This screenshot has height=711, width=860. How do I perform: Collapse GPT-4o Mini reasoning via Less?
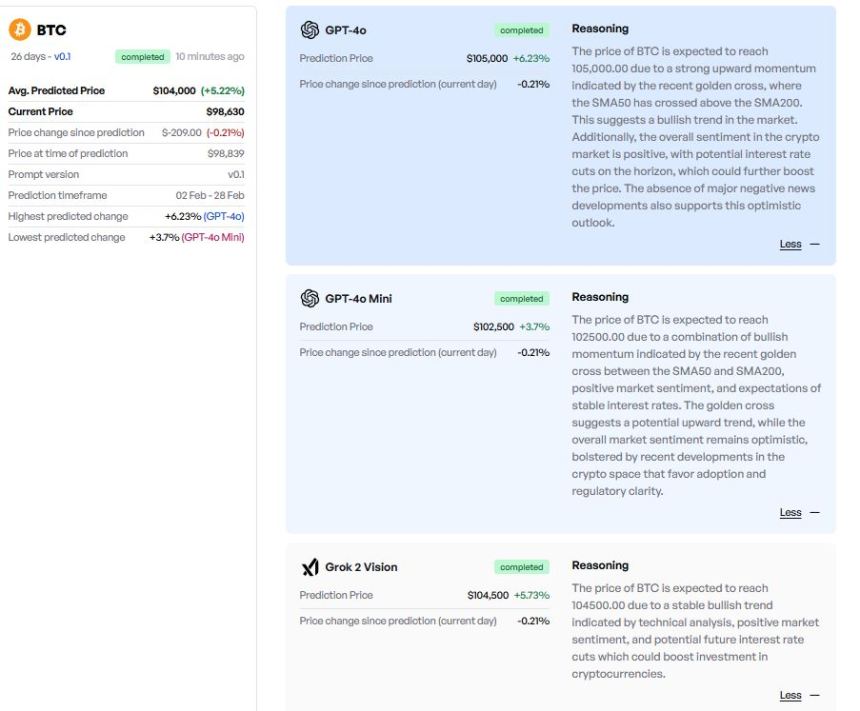(790, 512)
